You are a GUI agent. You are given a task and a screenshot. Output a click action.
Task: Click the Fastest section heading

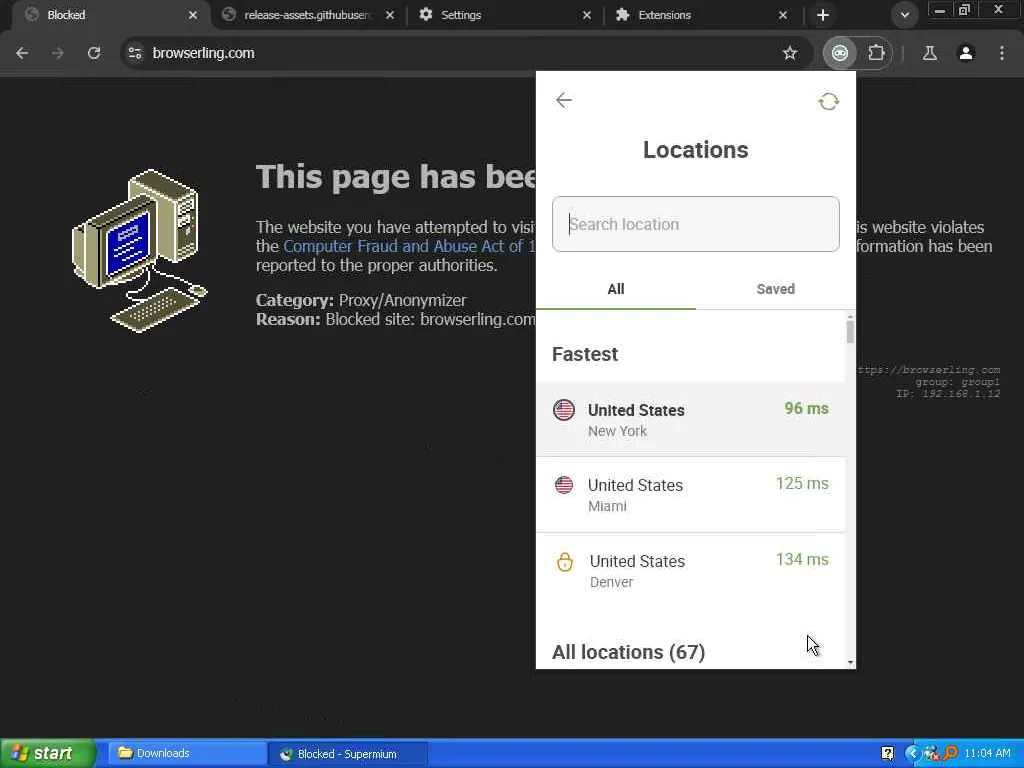click(x=584, y=354)
